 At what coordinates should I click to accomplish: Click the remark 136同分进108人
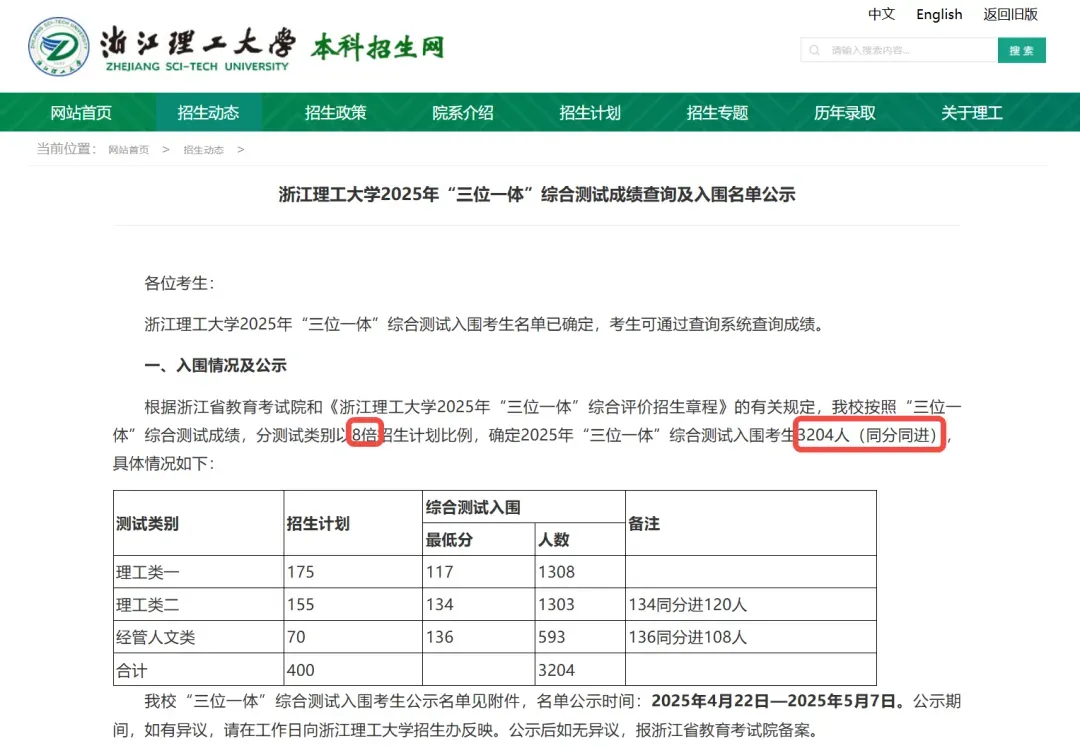point(687,637)
